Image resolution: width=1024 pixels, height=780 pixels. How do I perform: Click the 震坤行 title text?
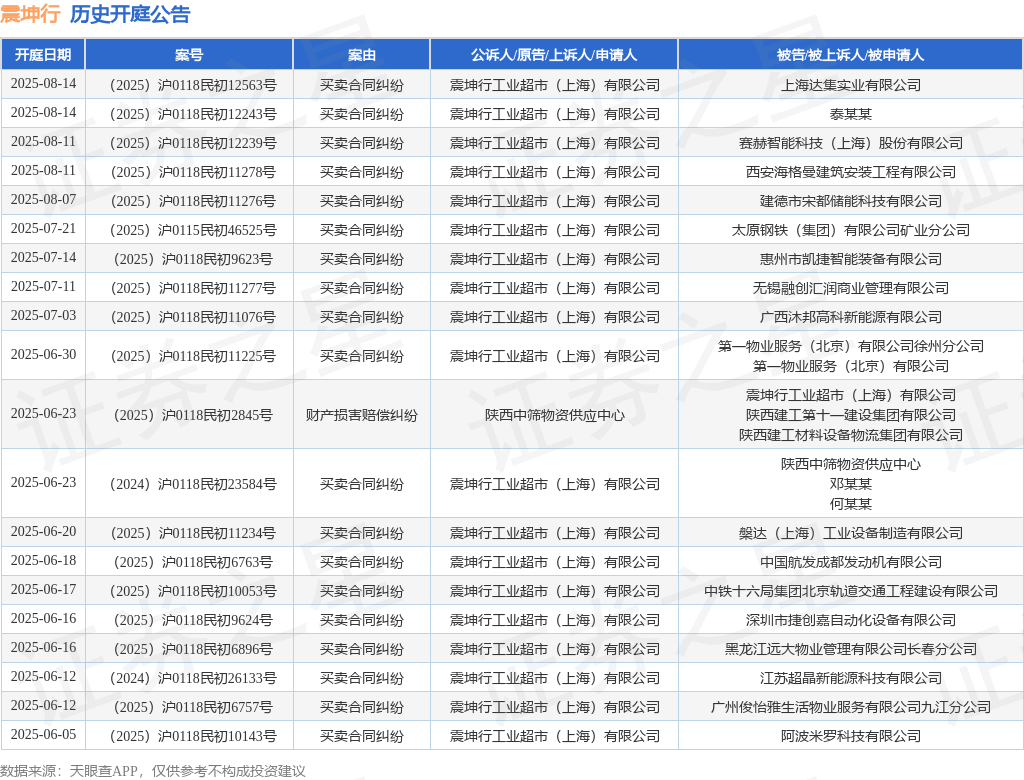click(30, 14)
